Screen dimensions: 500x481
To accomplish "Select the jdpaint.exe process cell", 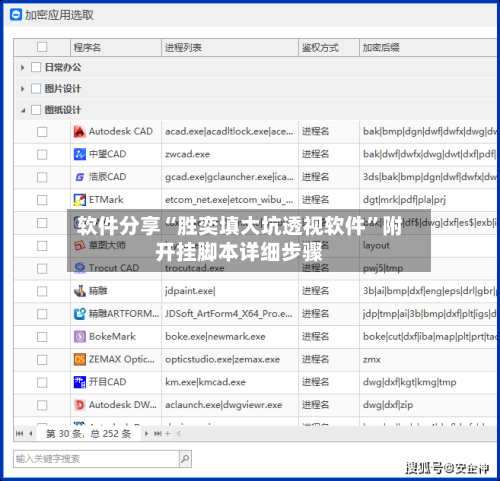I will pyautogui.click(x=230, y=291).
